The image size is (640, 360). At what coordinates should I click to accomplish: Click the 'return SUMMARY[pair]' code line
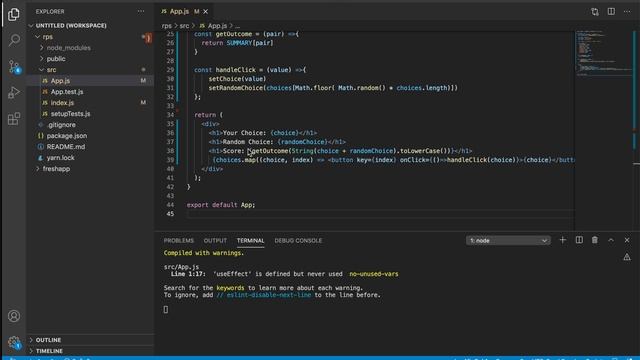pyautogui.click(x=237, y=43)
